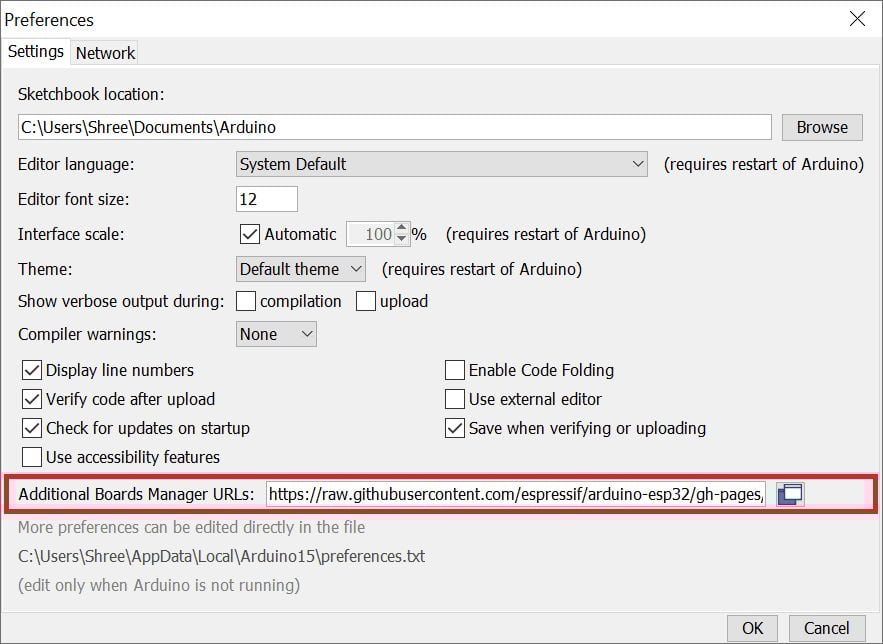The height and width of the screenshot is (644, 883).
Task: Enable Use accessibility features
Action: pos(34,457)
